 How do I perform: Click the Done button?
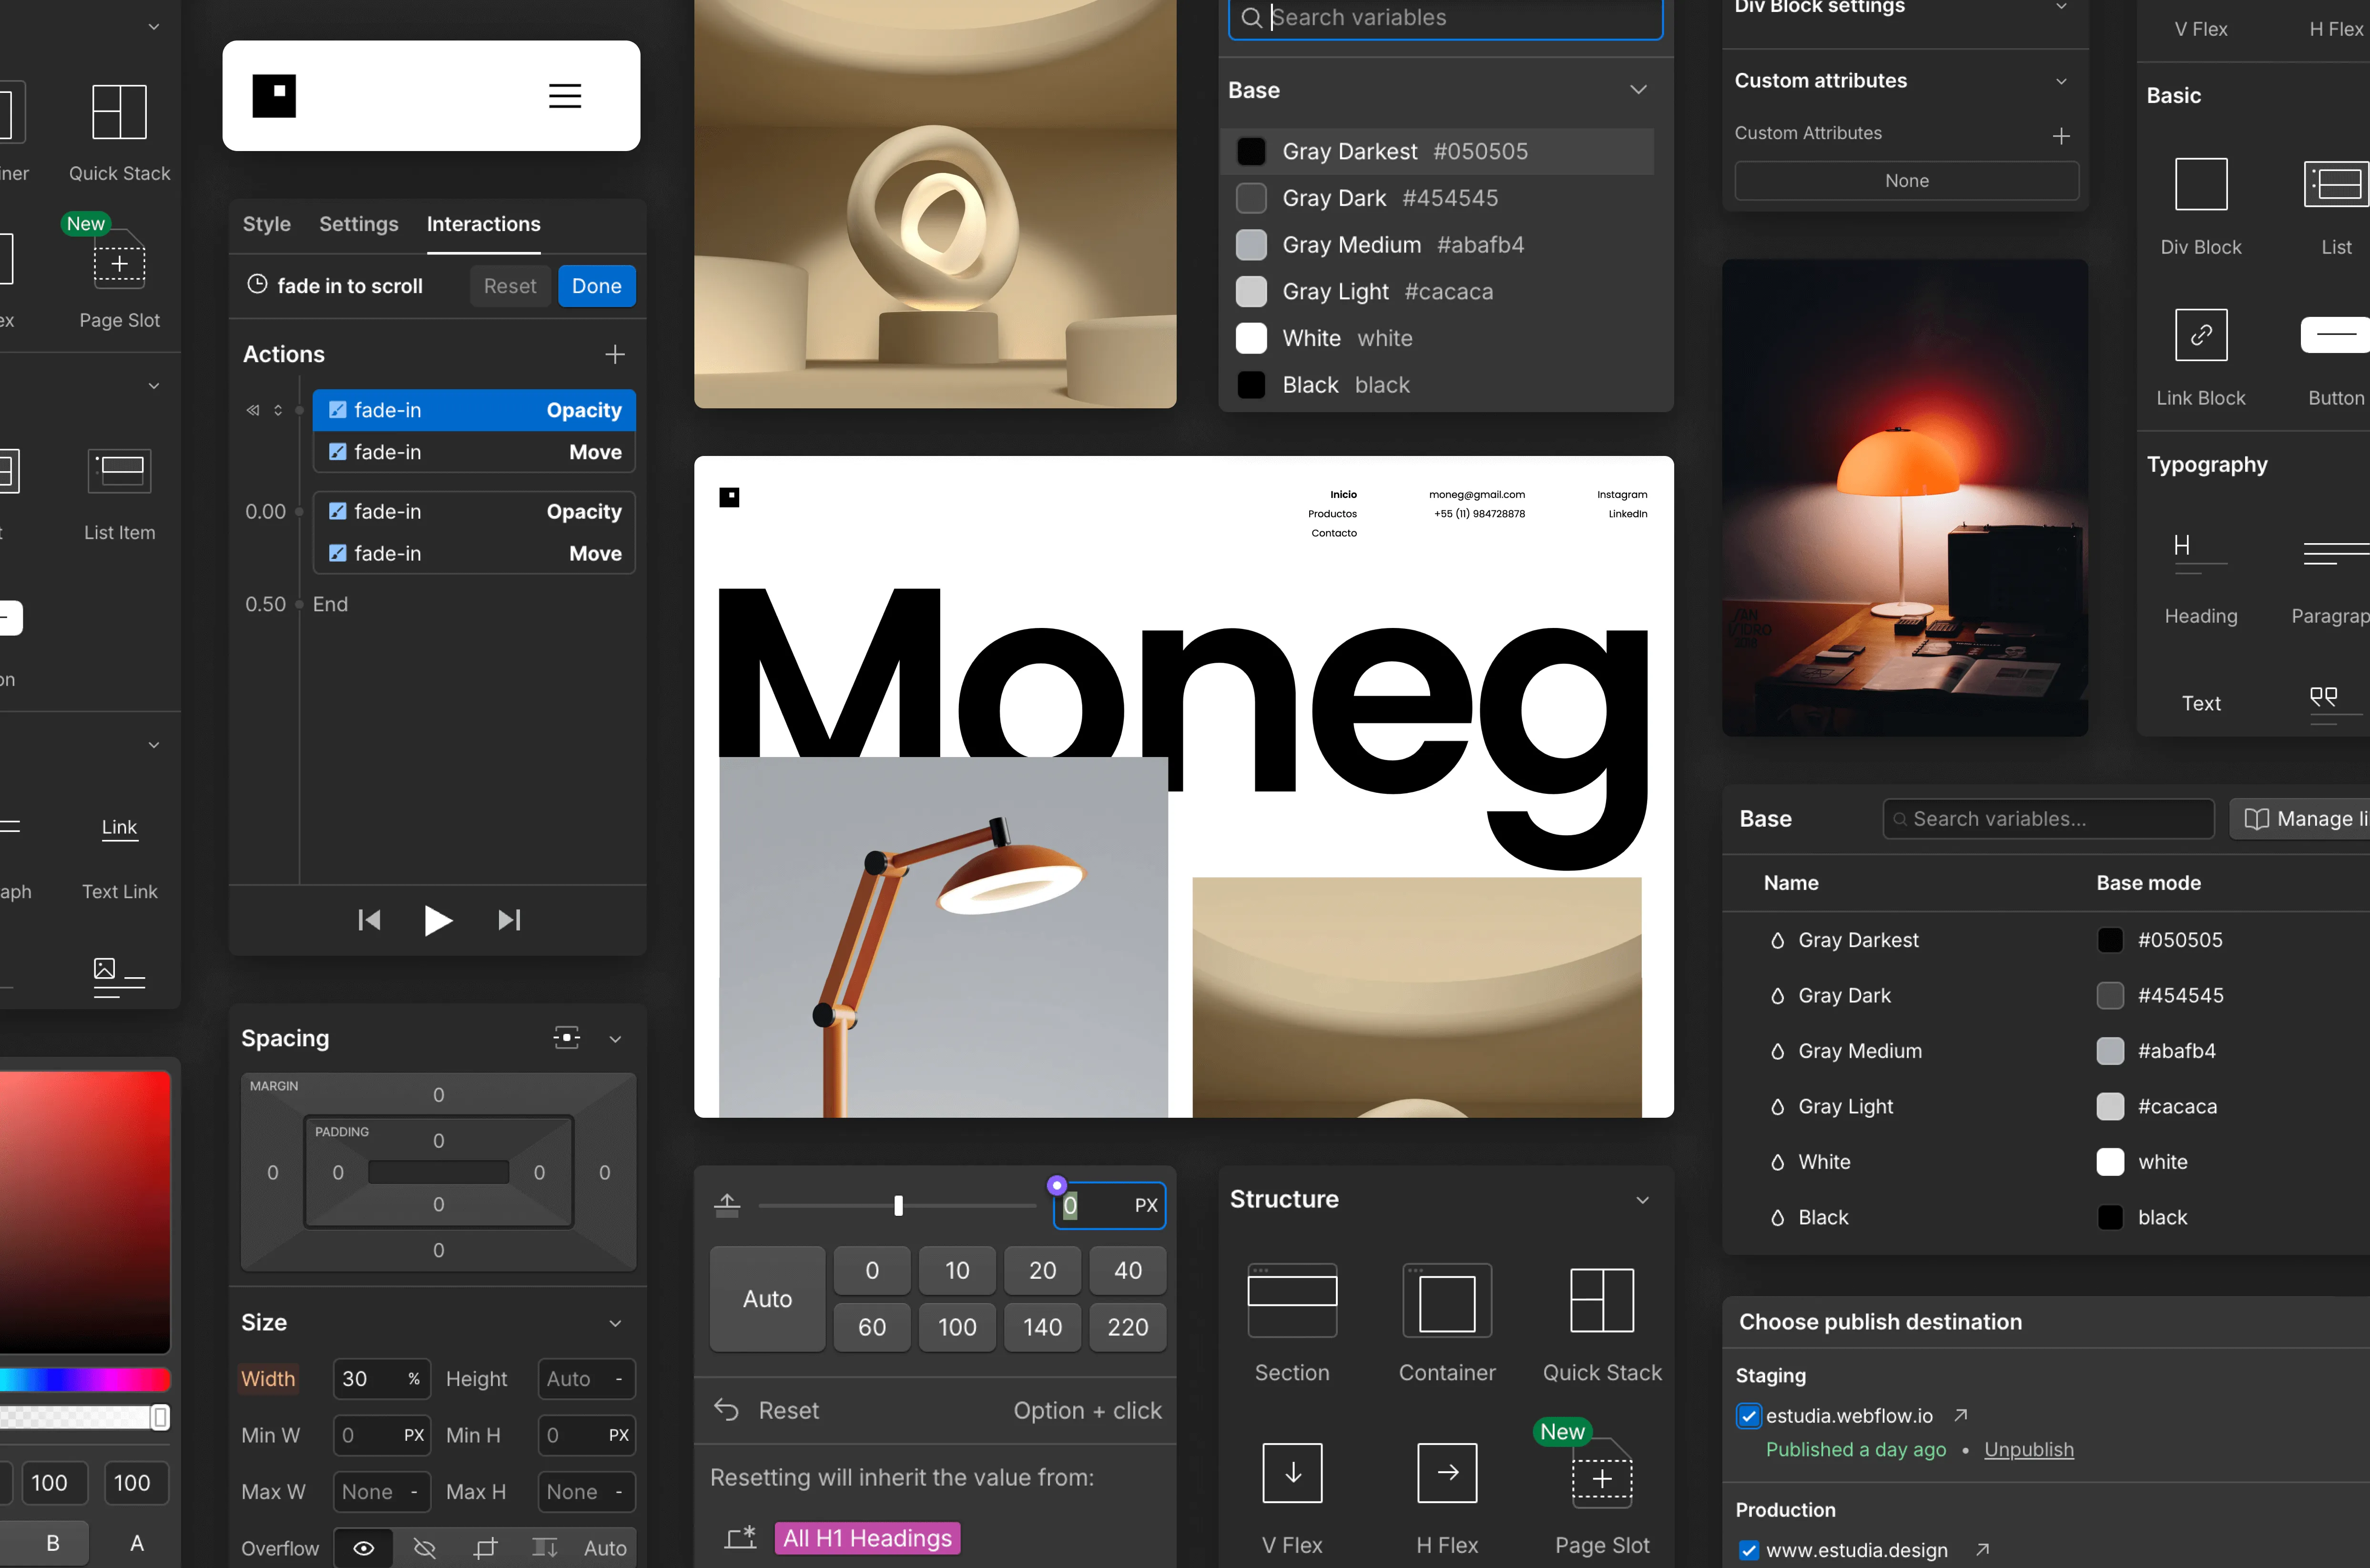coord(596,286)
